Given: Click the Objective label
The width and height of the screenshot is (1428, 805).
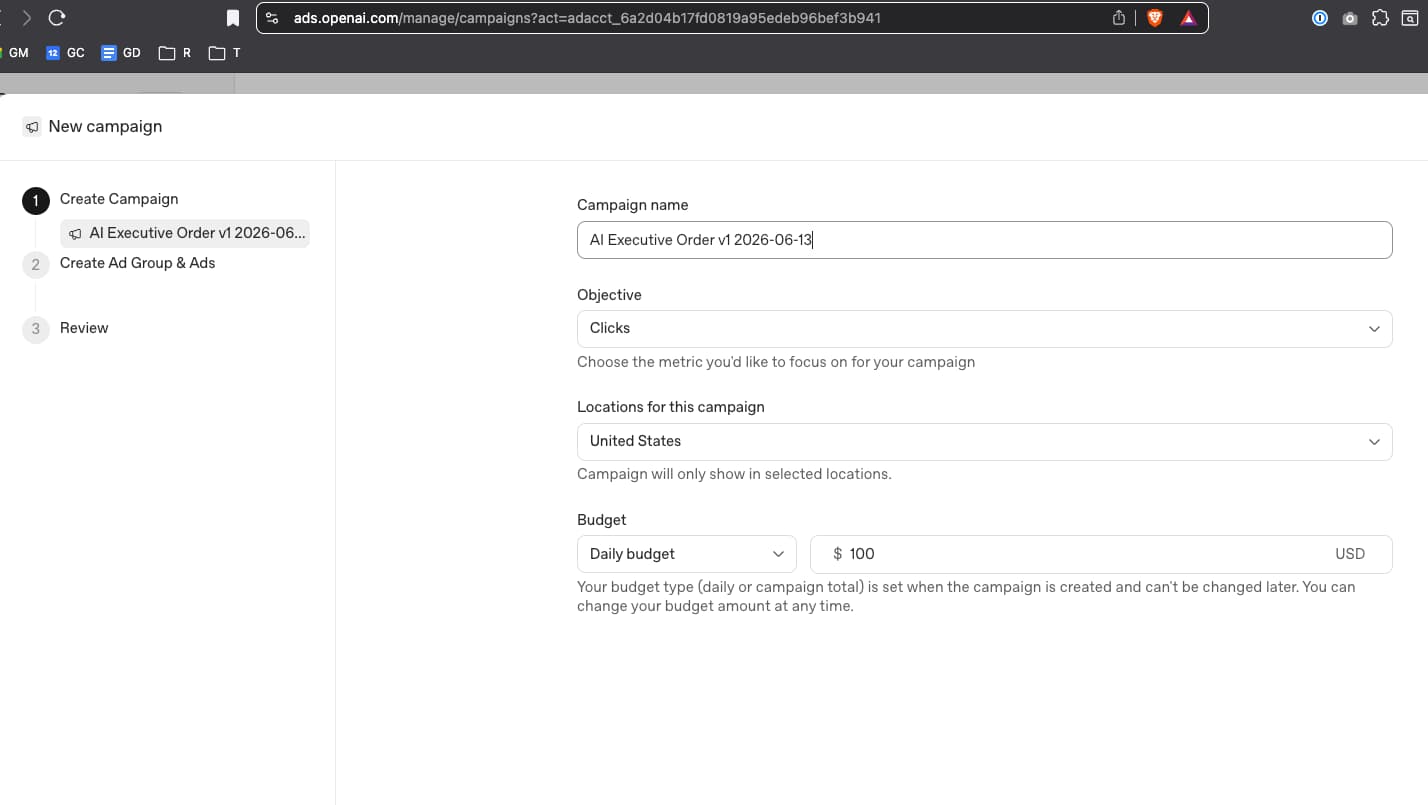Looking at the screenshot, I should point(609,295).
